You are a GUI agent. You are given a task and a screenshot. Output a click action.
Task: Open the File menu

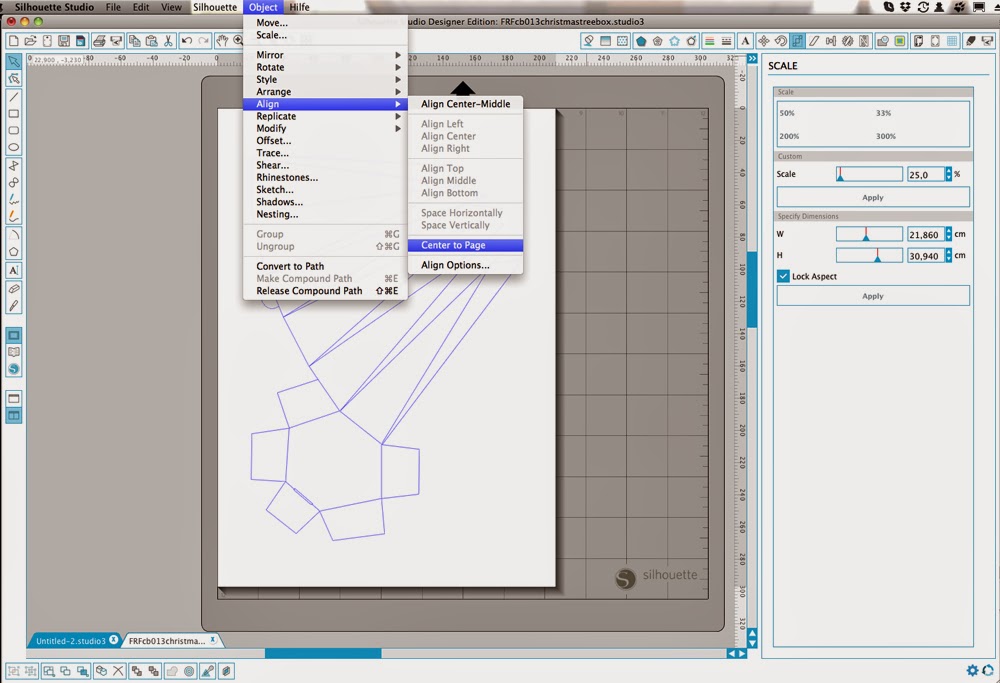[x=114, y=7]
